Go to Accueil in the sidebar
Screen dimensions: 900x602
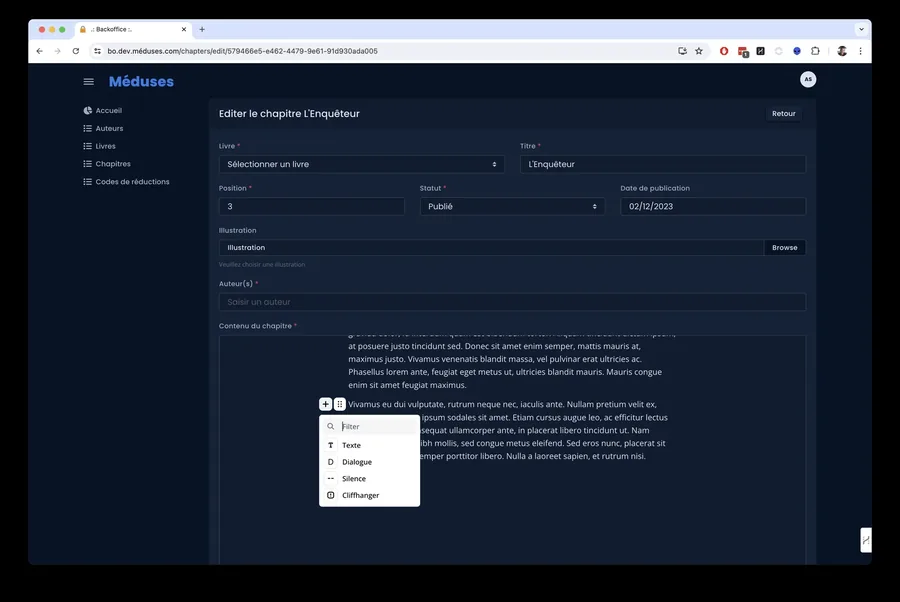[x=103, y=110]
